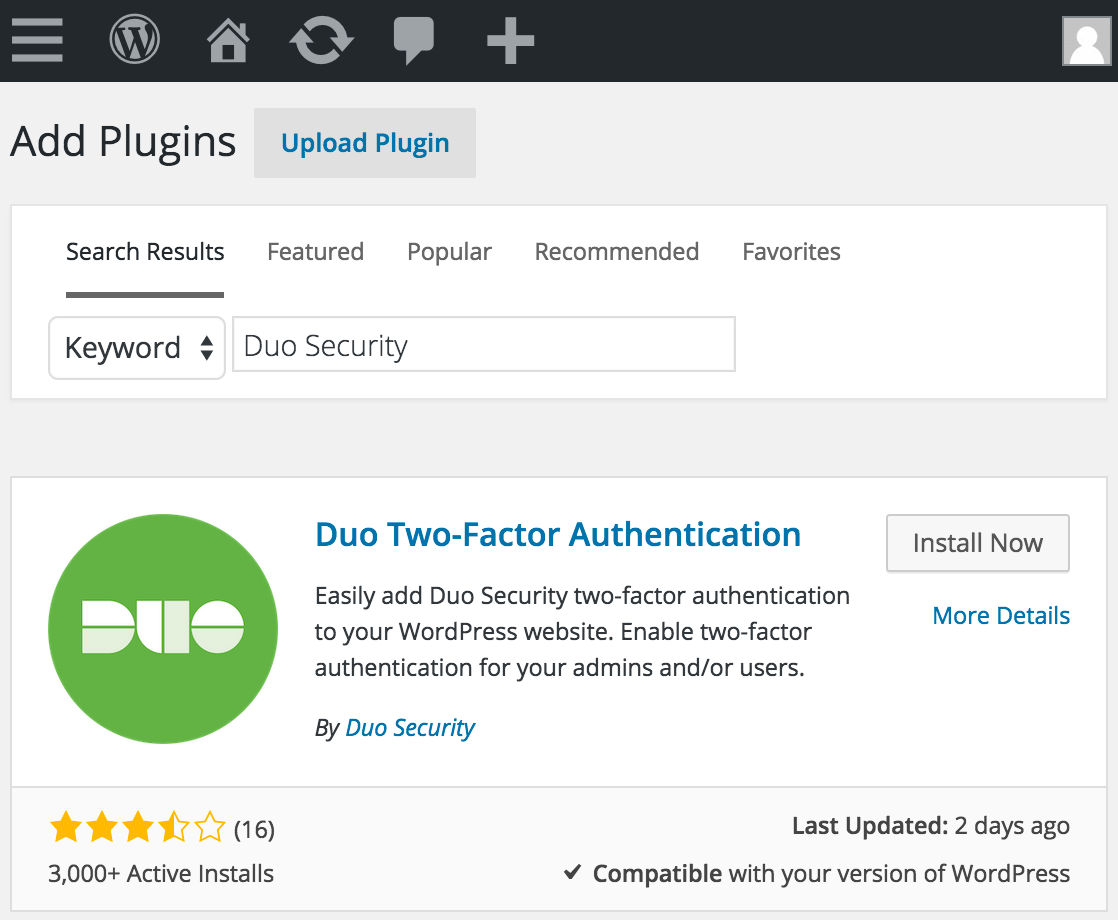The width and height of the screenshot is (1118, 920).
Task: Click the 3,000+ Active Installs text
Action: tap(161, 874)
